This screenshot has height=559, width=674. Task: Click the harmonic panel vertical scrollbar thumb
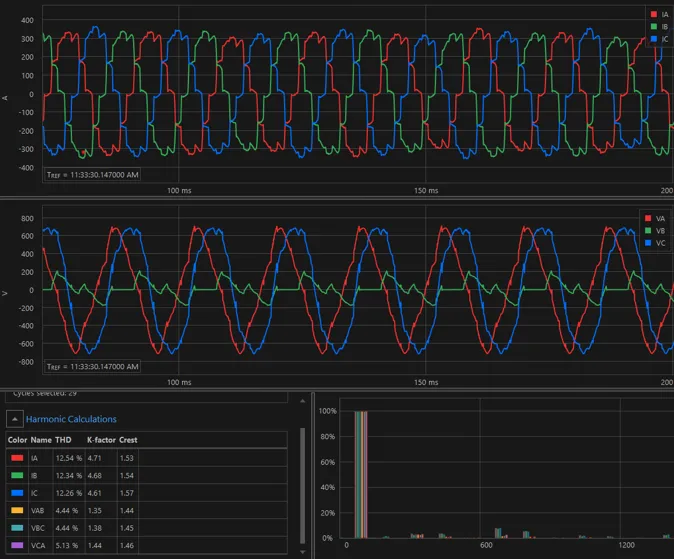303,486
